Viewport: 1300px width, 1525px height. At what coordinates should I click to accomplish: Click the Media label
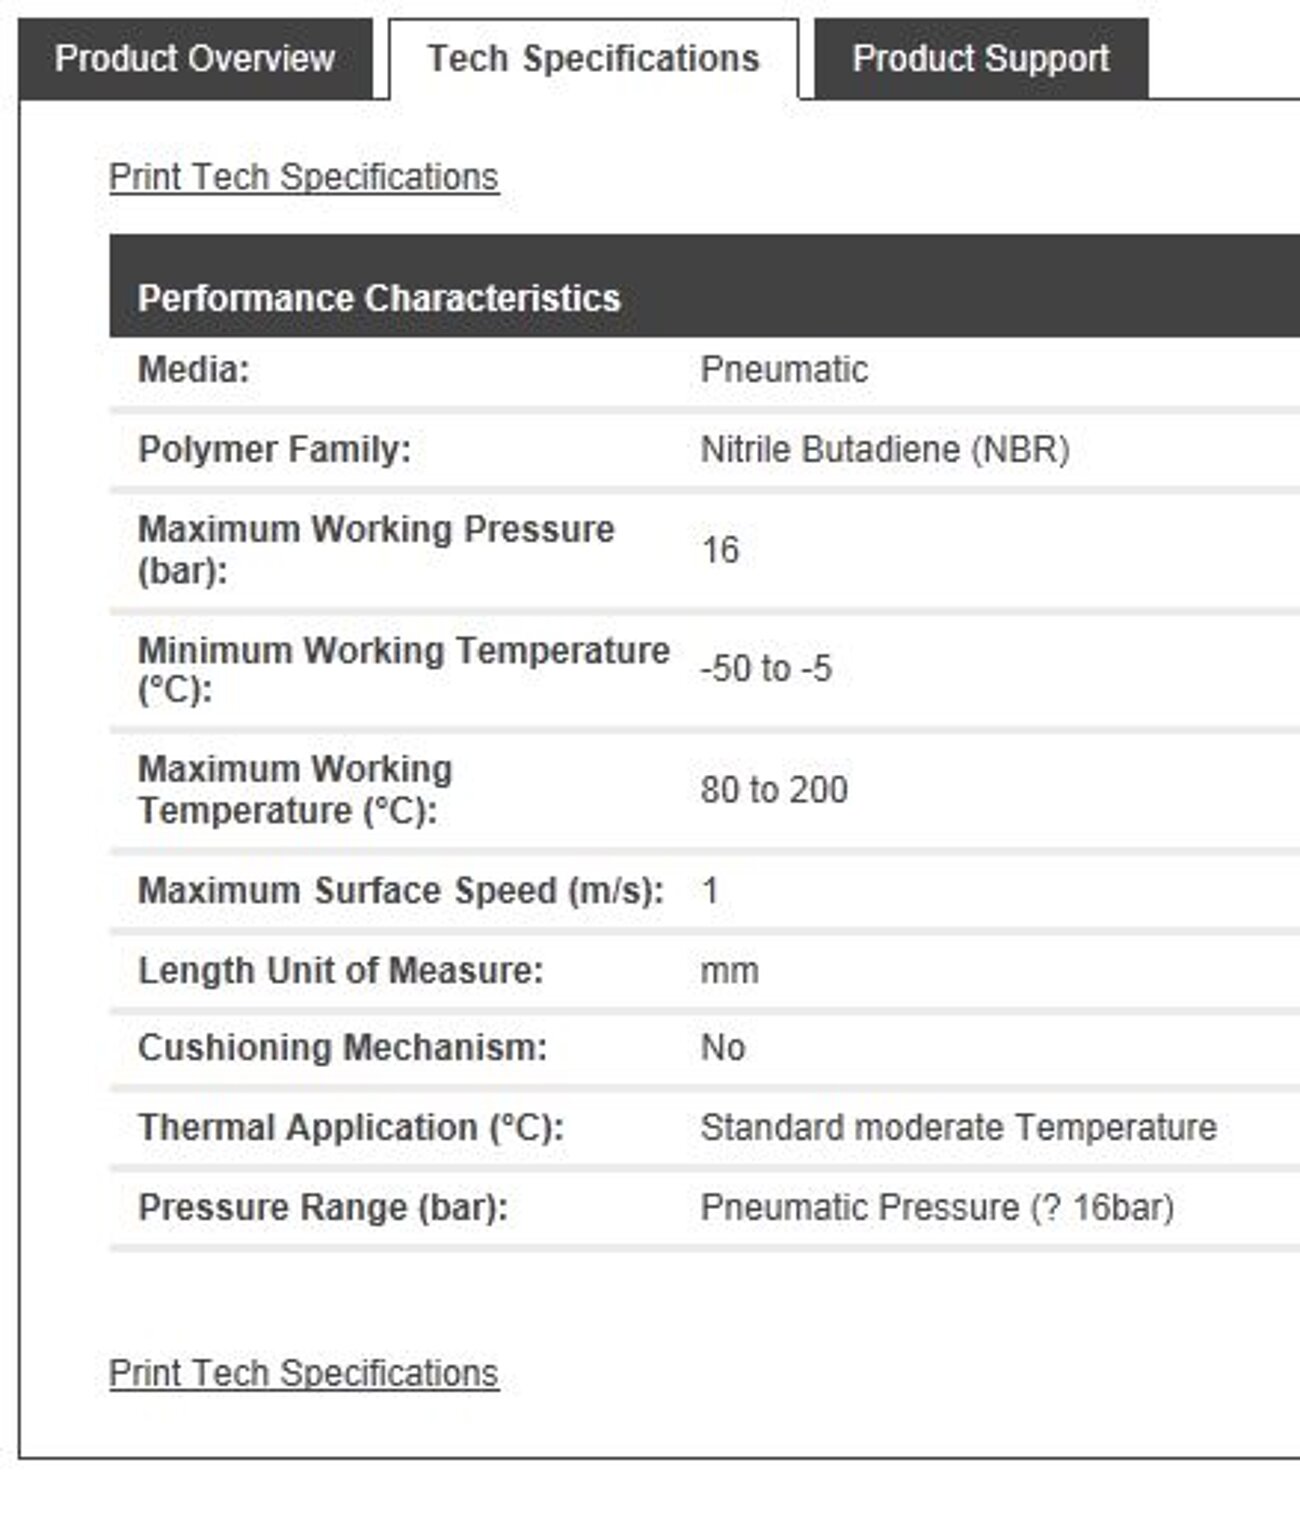(x=194, y=370)
